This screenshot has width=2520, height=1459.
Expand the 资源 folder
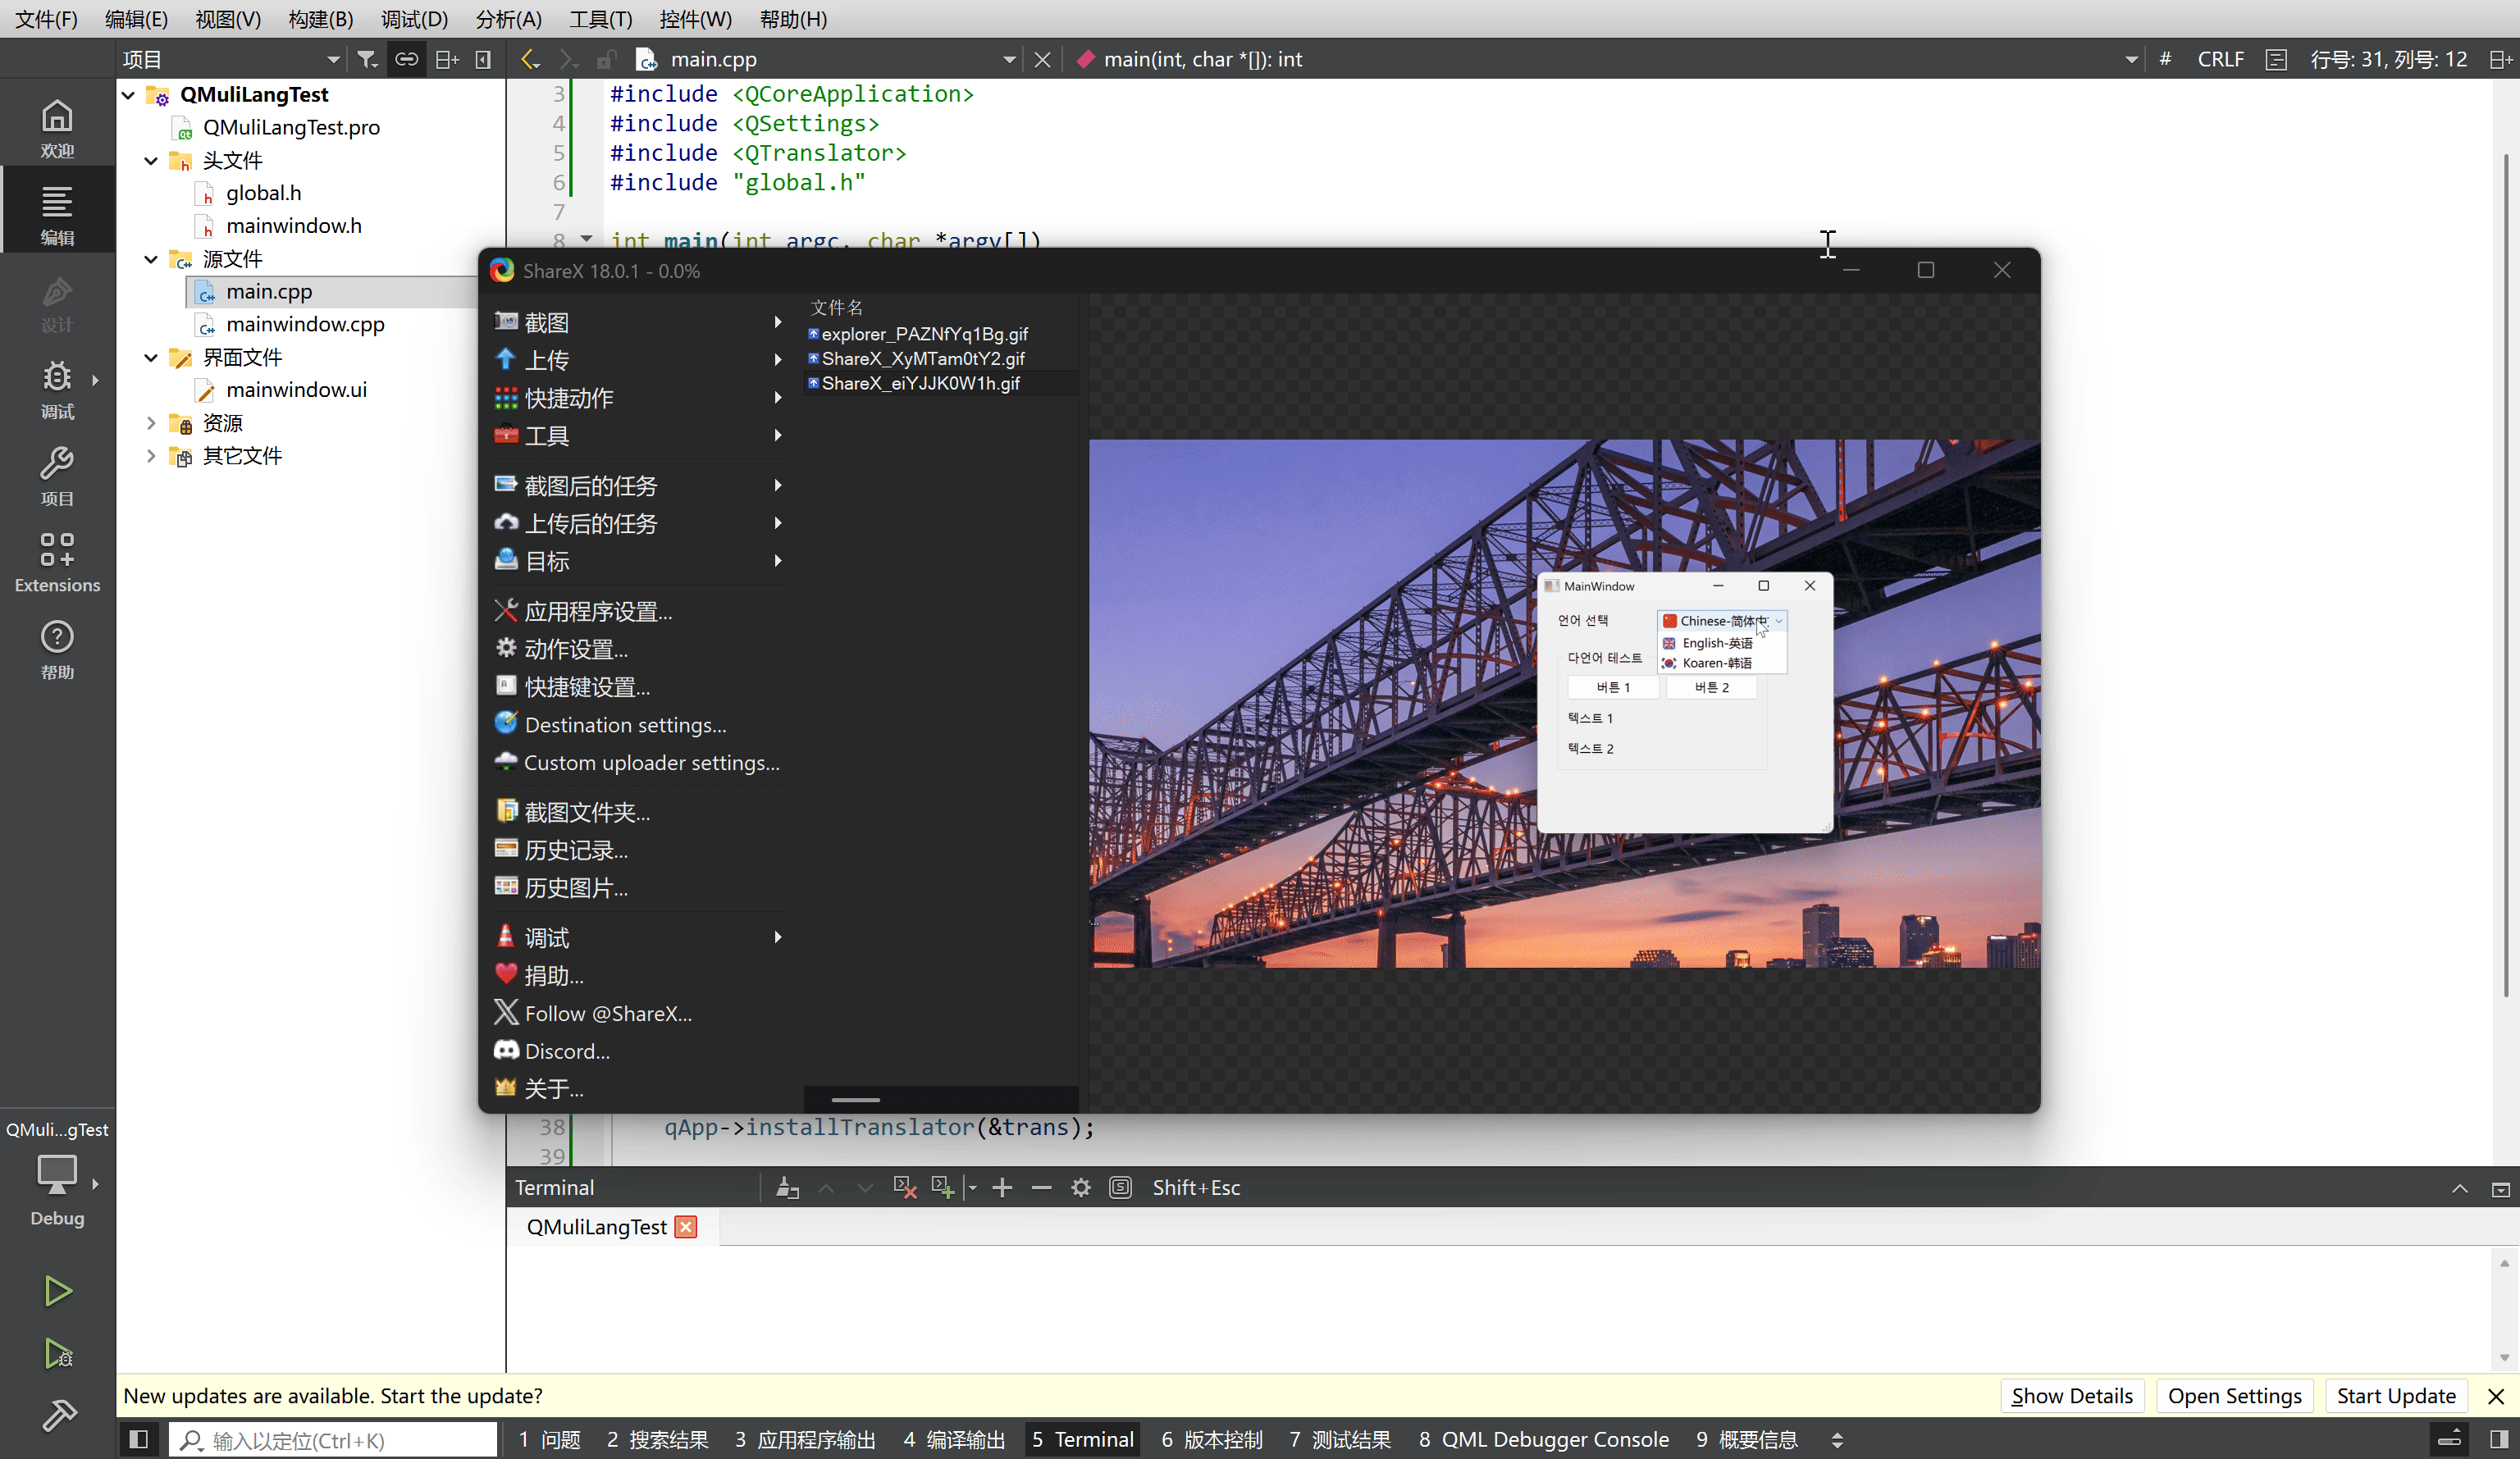[x=151, y=423]
